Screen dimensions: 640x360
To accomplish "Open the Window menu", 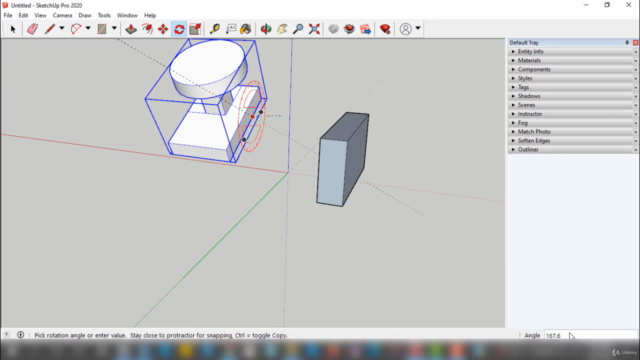I will (x=127, y=16).
